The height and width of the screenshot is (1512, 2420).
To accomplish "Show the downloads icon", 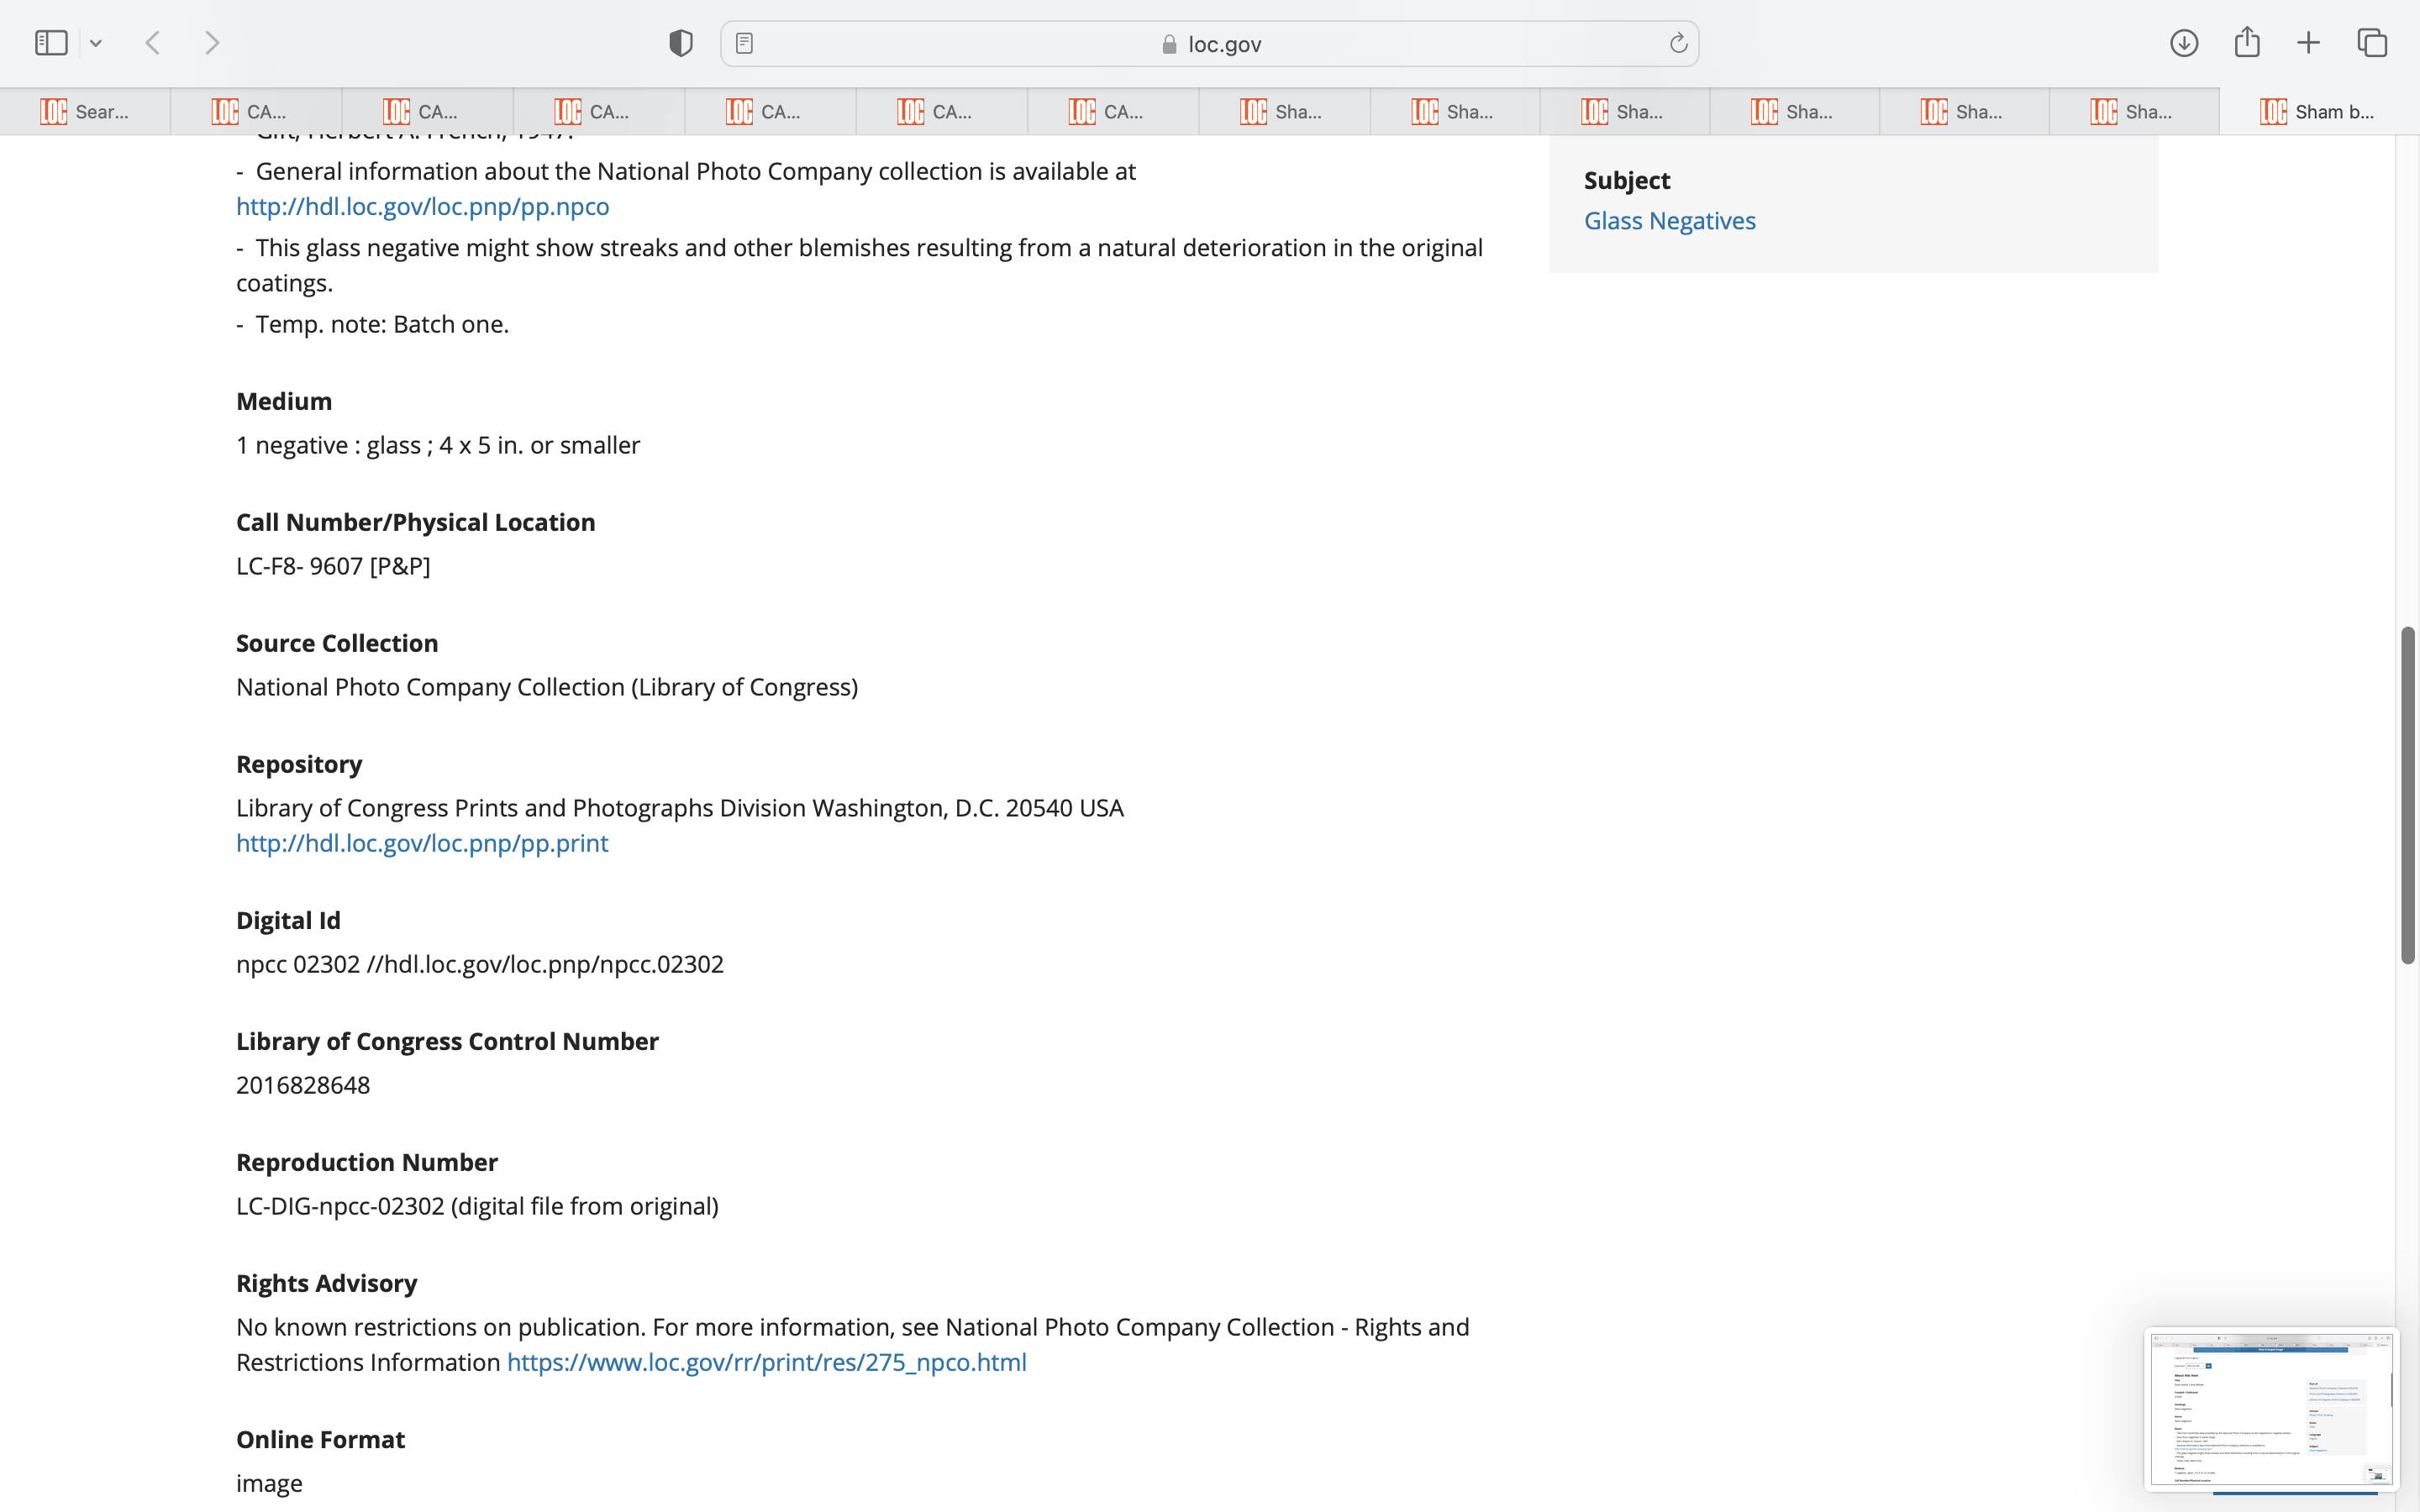I will point(2184,43).
